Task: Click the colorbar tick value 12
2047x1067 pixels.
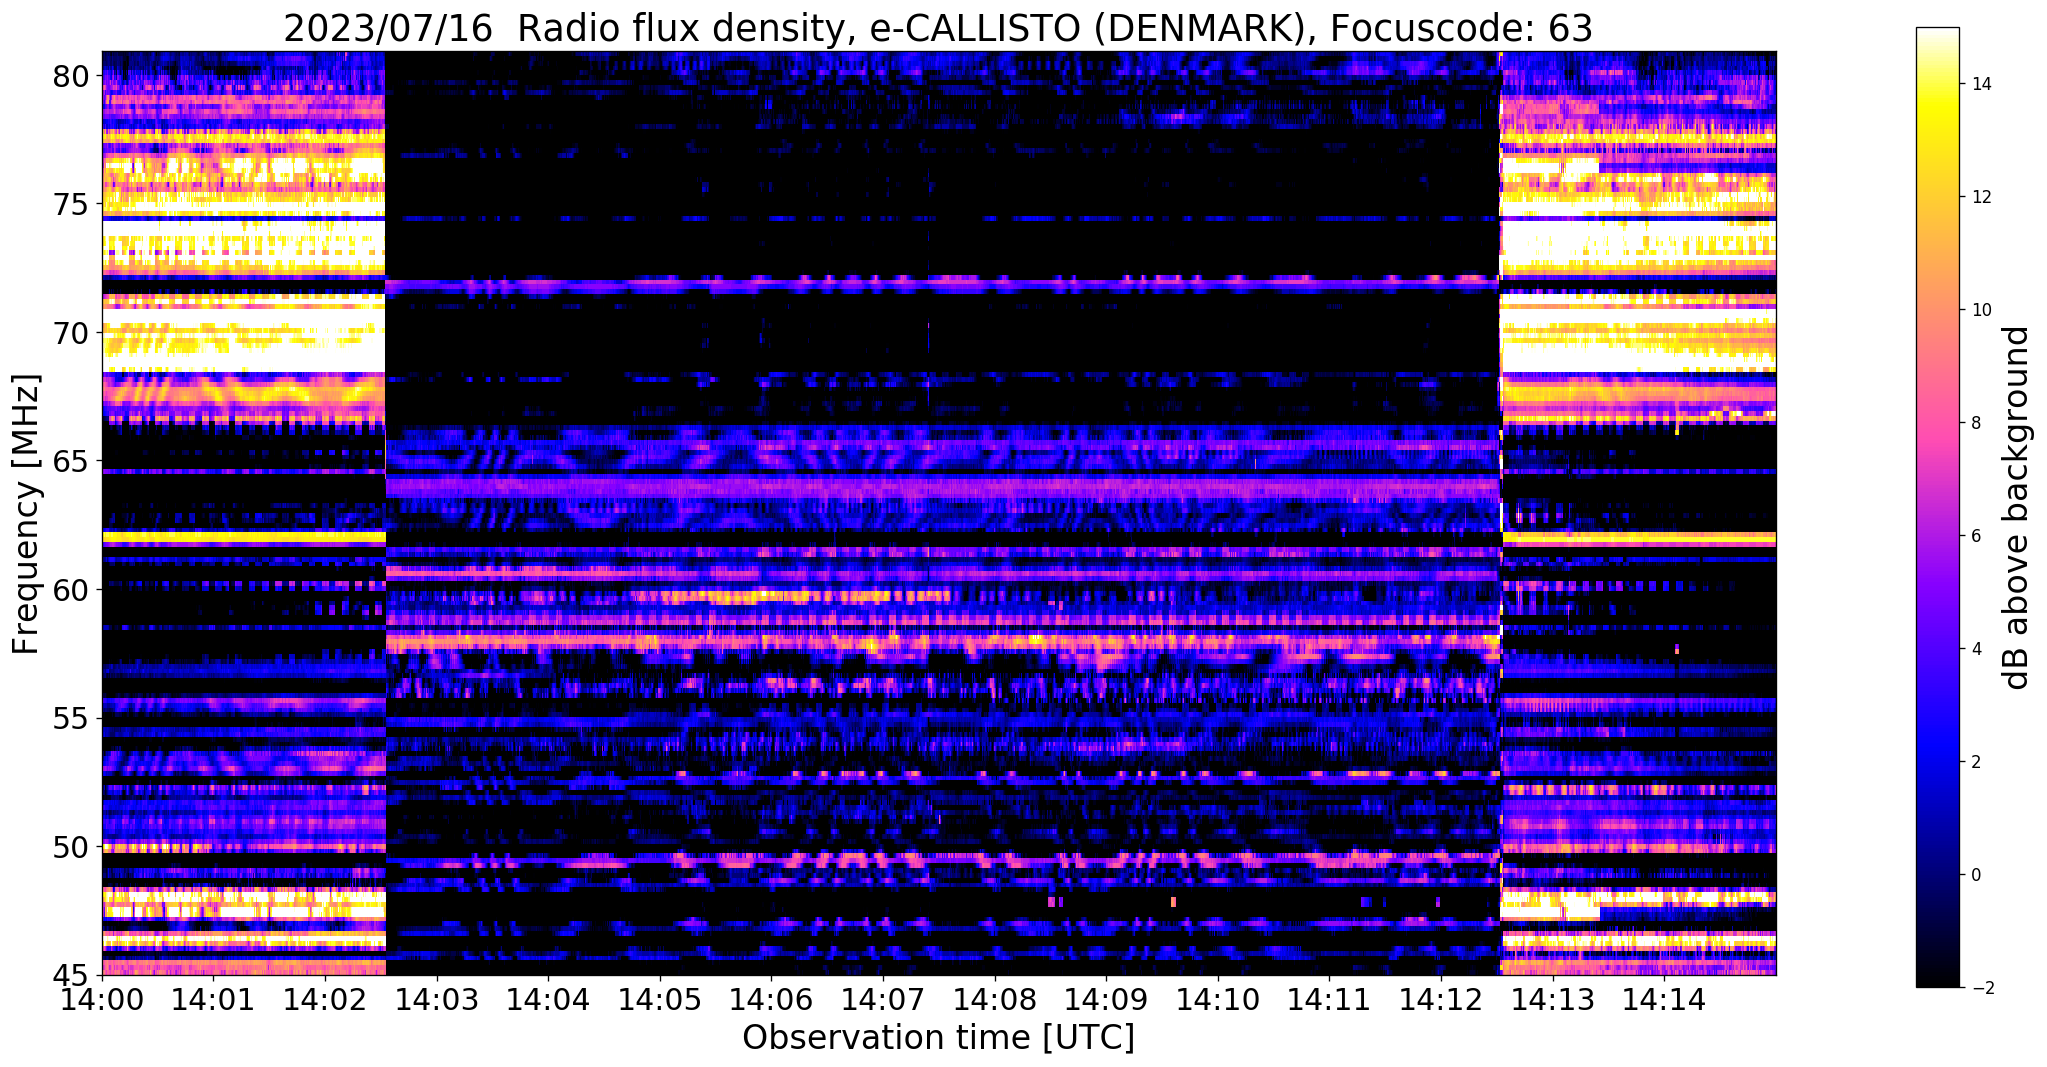Action: click(1981, 197)
